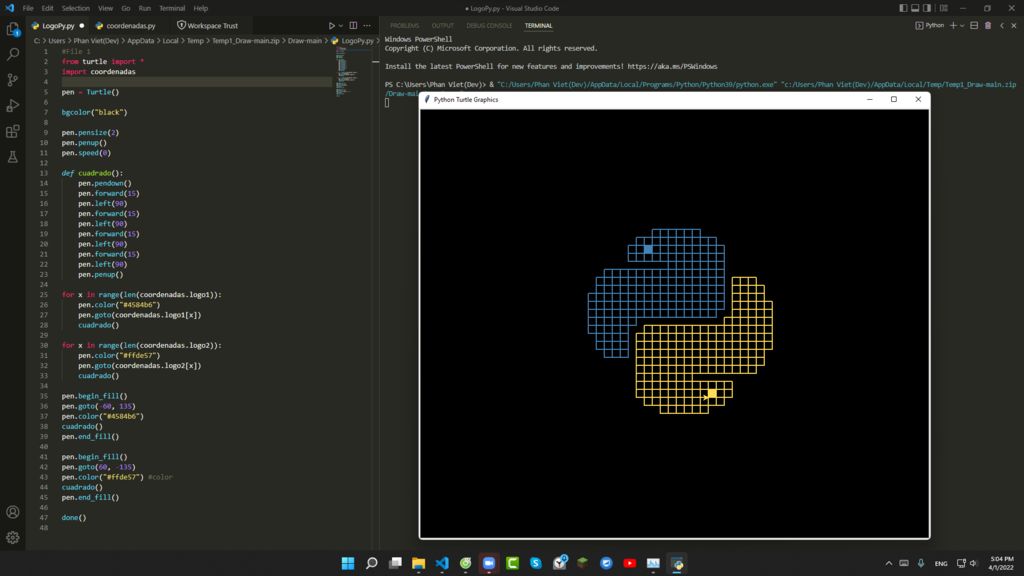The image size is (1024, 576).
Task: Toggle secondary side bar visibility
Action: [927, 8]
